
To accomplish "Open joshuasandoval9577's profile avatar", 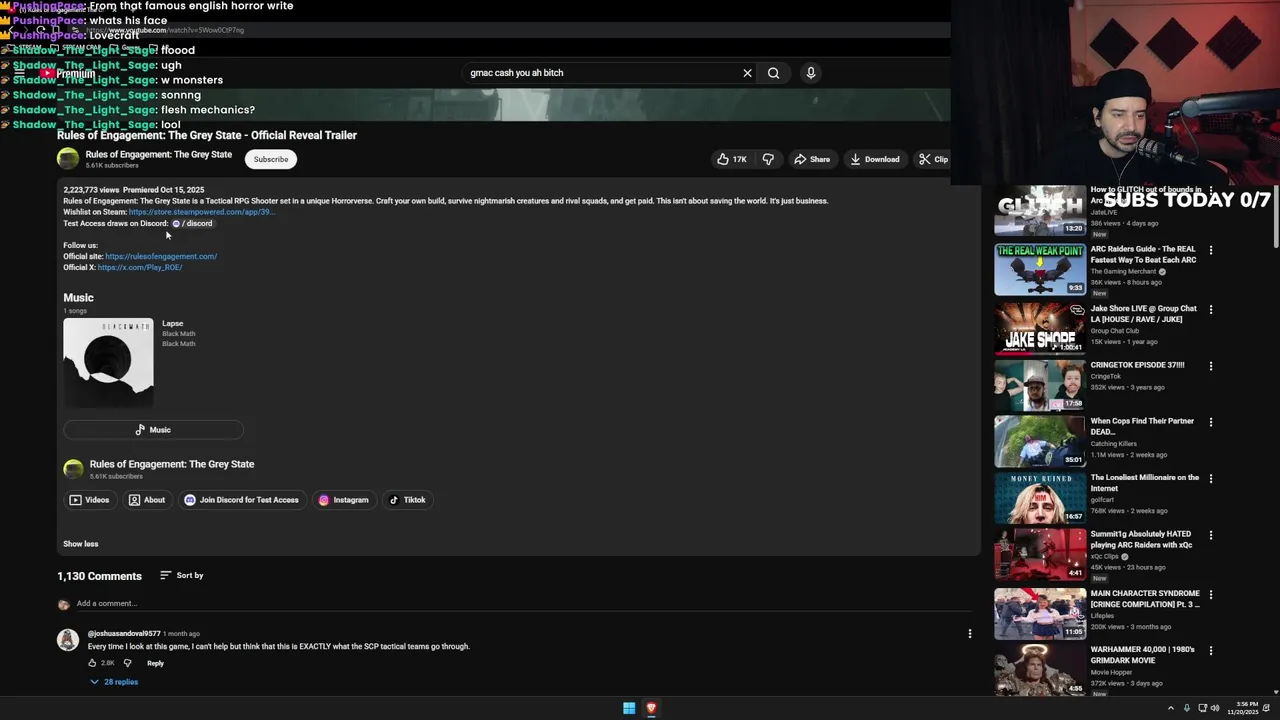I will [x=68, y=640].
